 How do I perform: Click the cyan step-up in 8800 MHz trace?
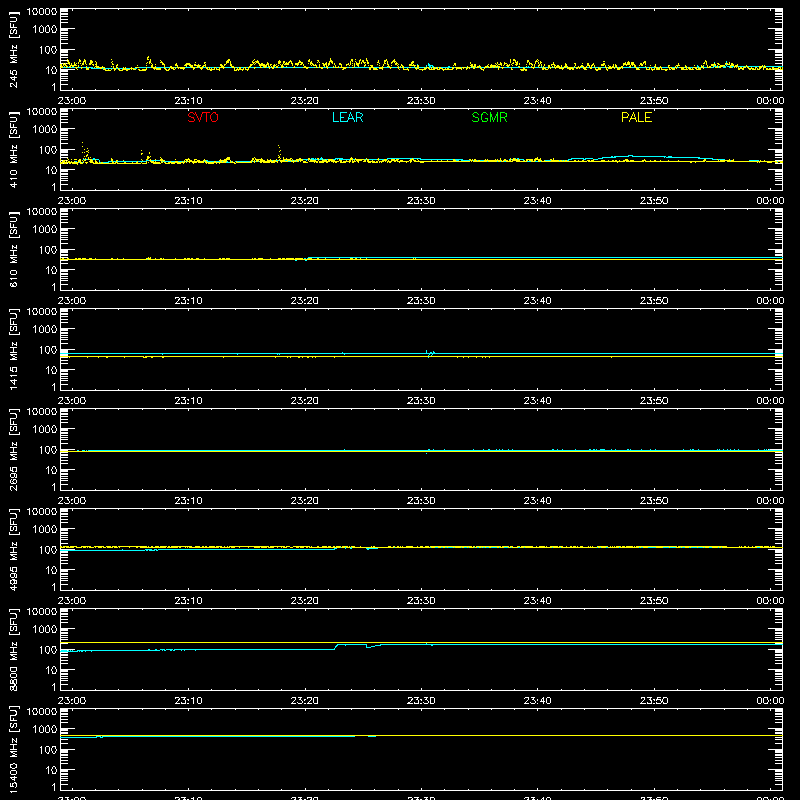pos(337,646)
